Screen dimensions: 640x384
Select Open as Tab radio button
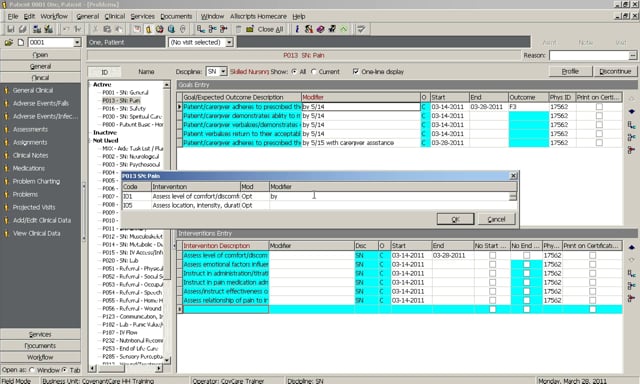pos(64,370)
